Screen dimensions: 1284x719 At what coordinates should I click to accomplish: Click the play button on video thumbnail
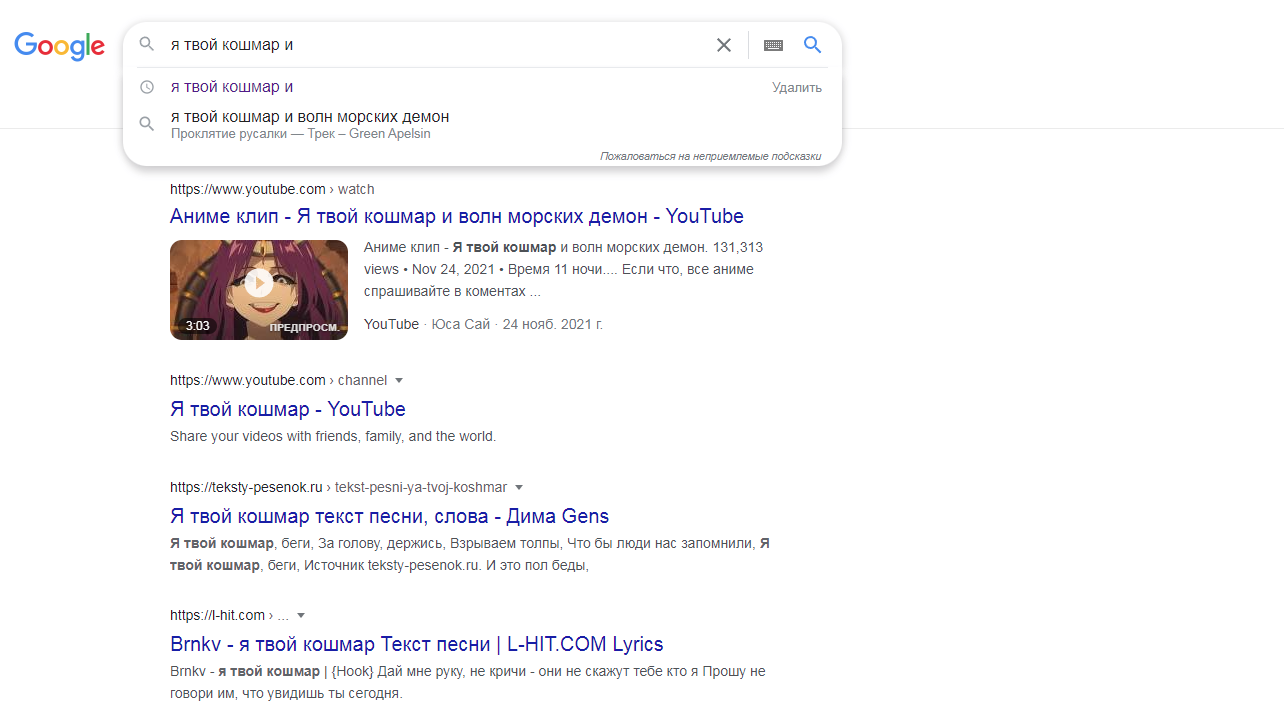point(259,283)
